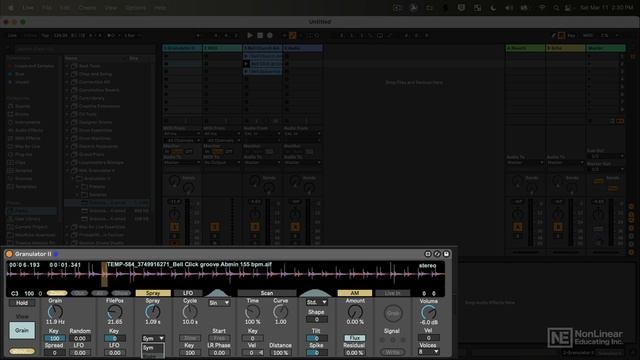Click the round Grab button
The image size is (640, 360).
click(x=393, y=313)
